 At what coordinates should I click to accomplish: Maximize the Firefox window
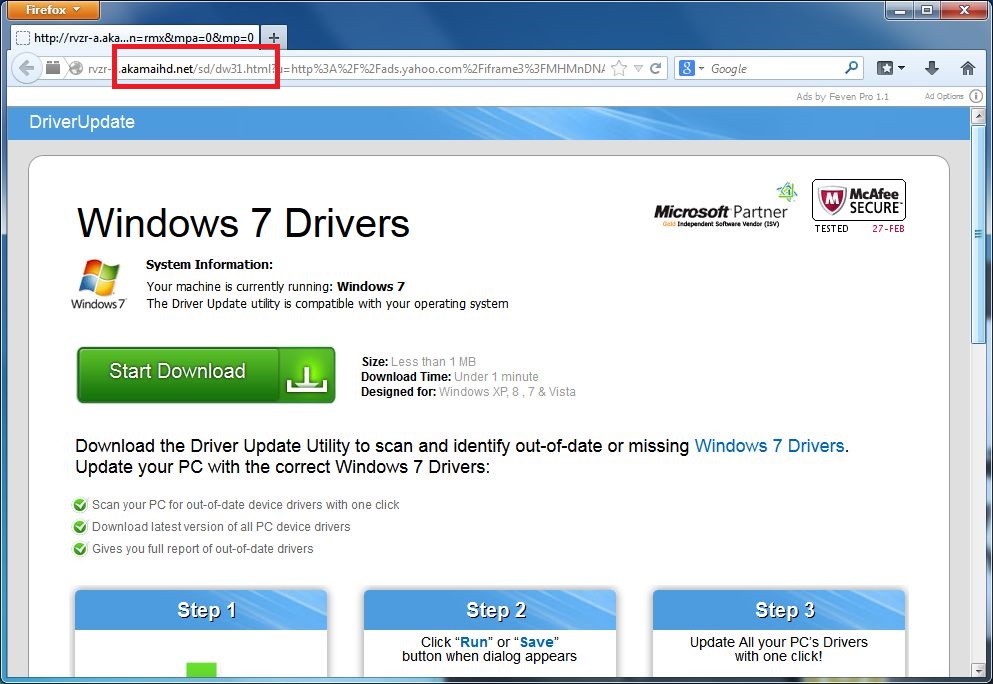[928, 10]
